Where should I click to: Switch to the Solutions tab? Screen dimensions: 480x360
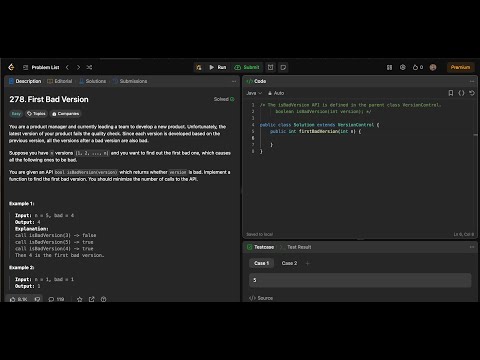[93, 81]
